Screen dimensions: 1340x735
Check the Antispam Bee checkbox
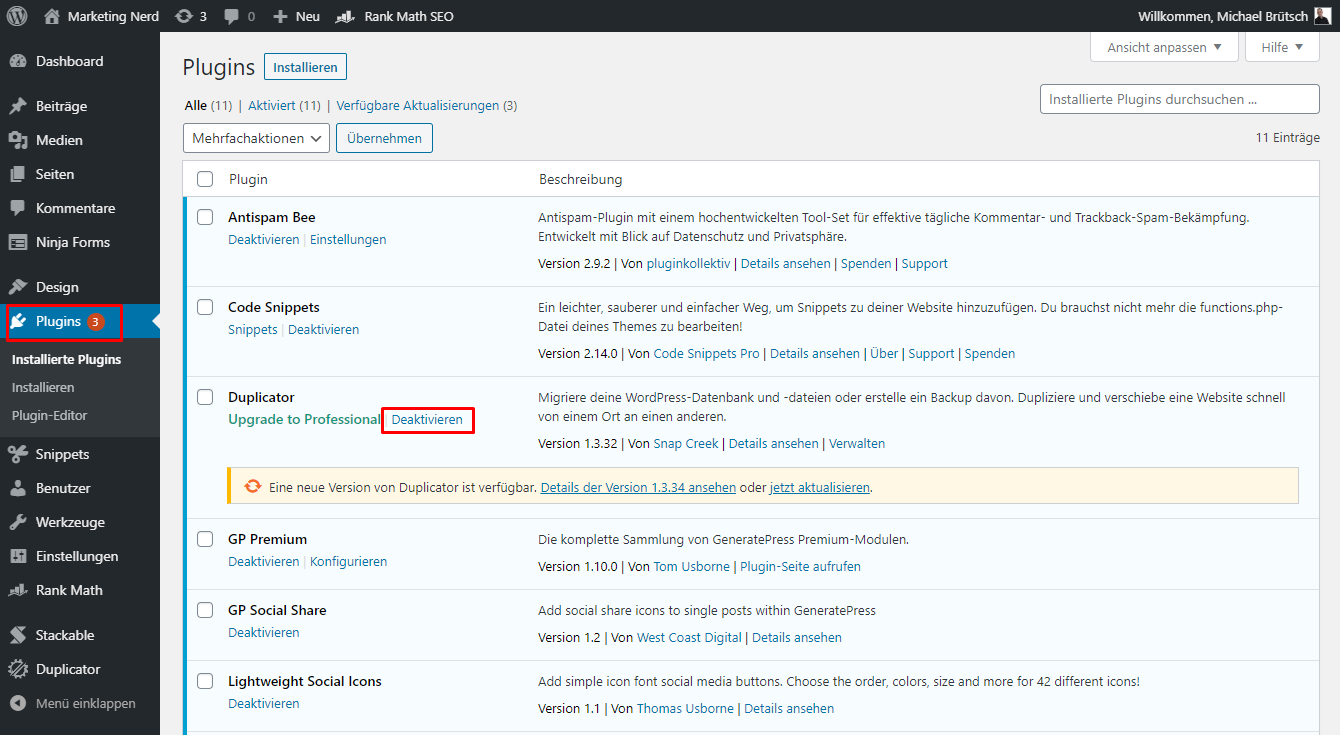tap(205, 217)
